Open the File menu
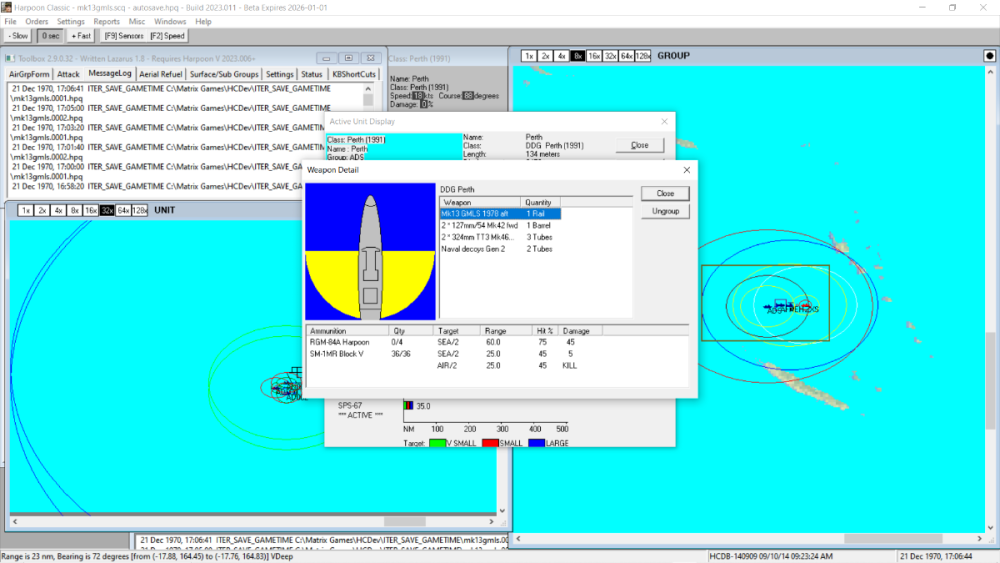 pyautogui.click(x=10, y=22)
